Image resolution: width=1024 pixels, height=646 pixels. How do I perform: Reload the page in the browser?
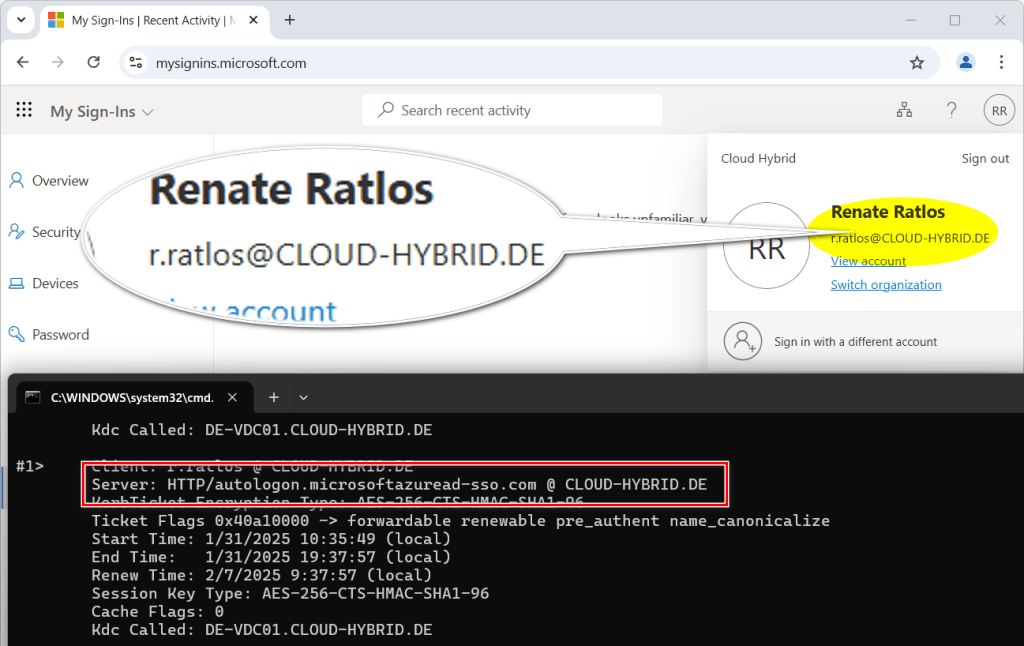pos(94,63)
